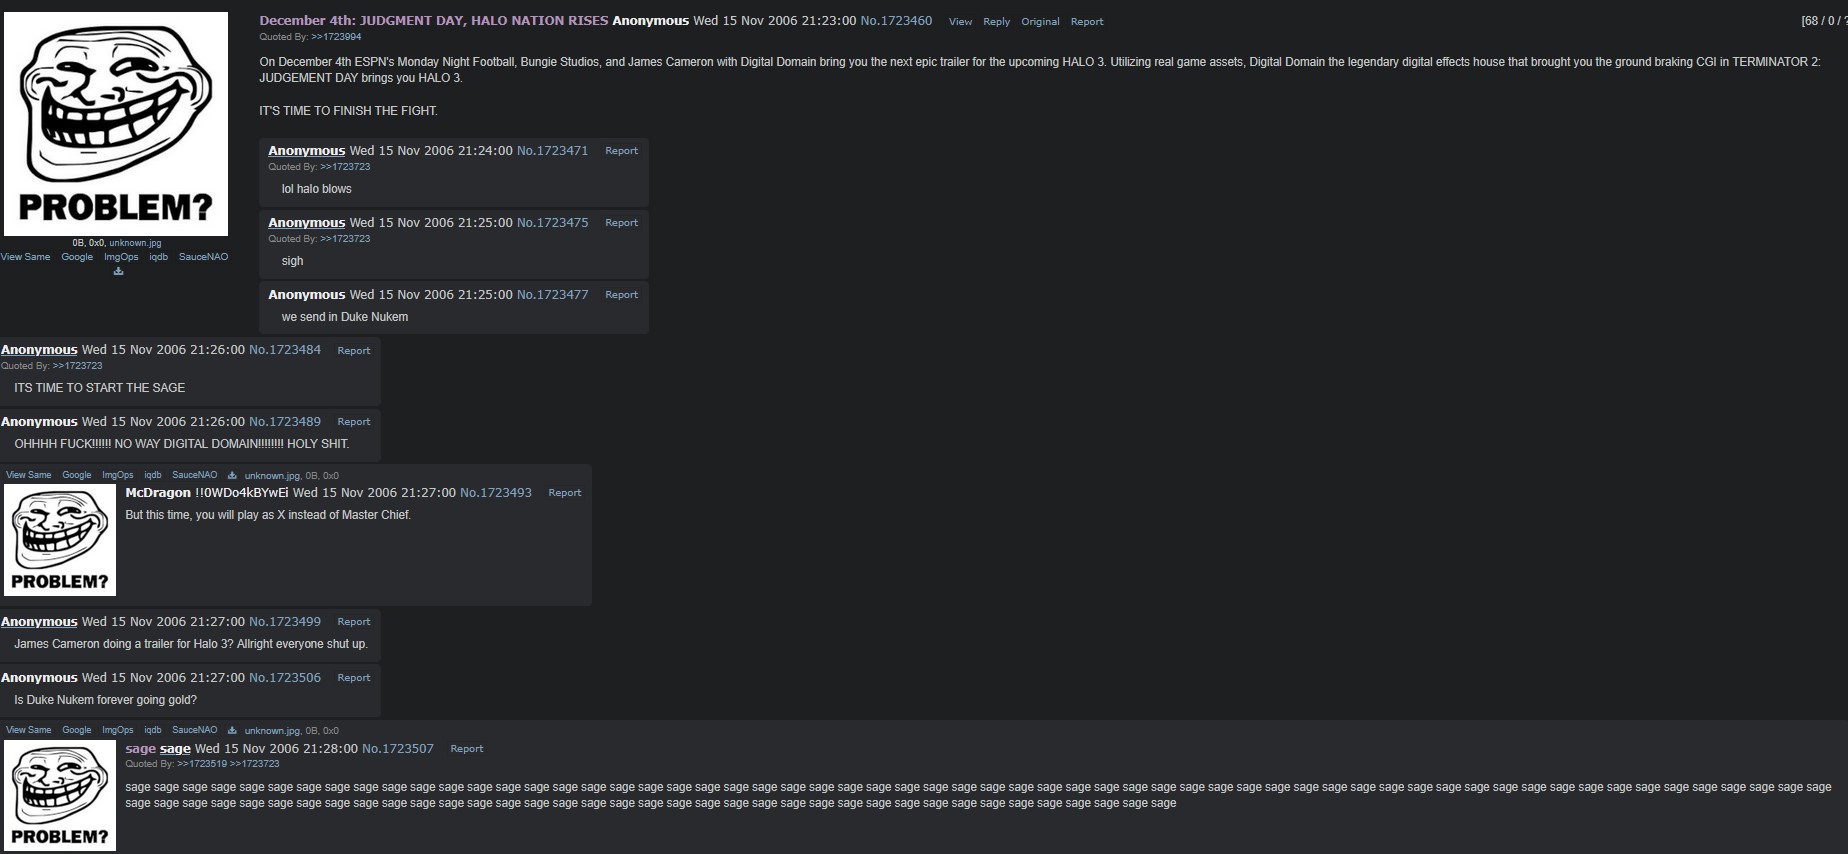Screen dimensions: 1848x854
Task: Open the troll face thumbnail in the sage post
Action: [x=60, y=795]
